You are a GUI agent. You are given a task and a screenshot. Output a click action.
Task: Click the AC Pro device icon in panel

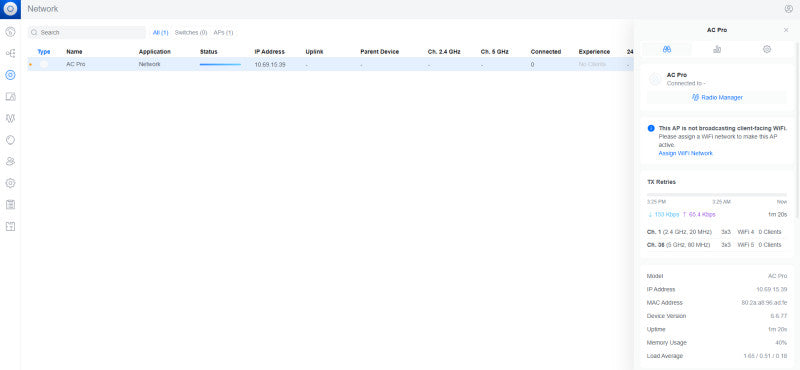655,79
